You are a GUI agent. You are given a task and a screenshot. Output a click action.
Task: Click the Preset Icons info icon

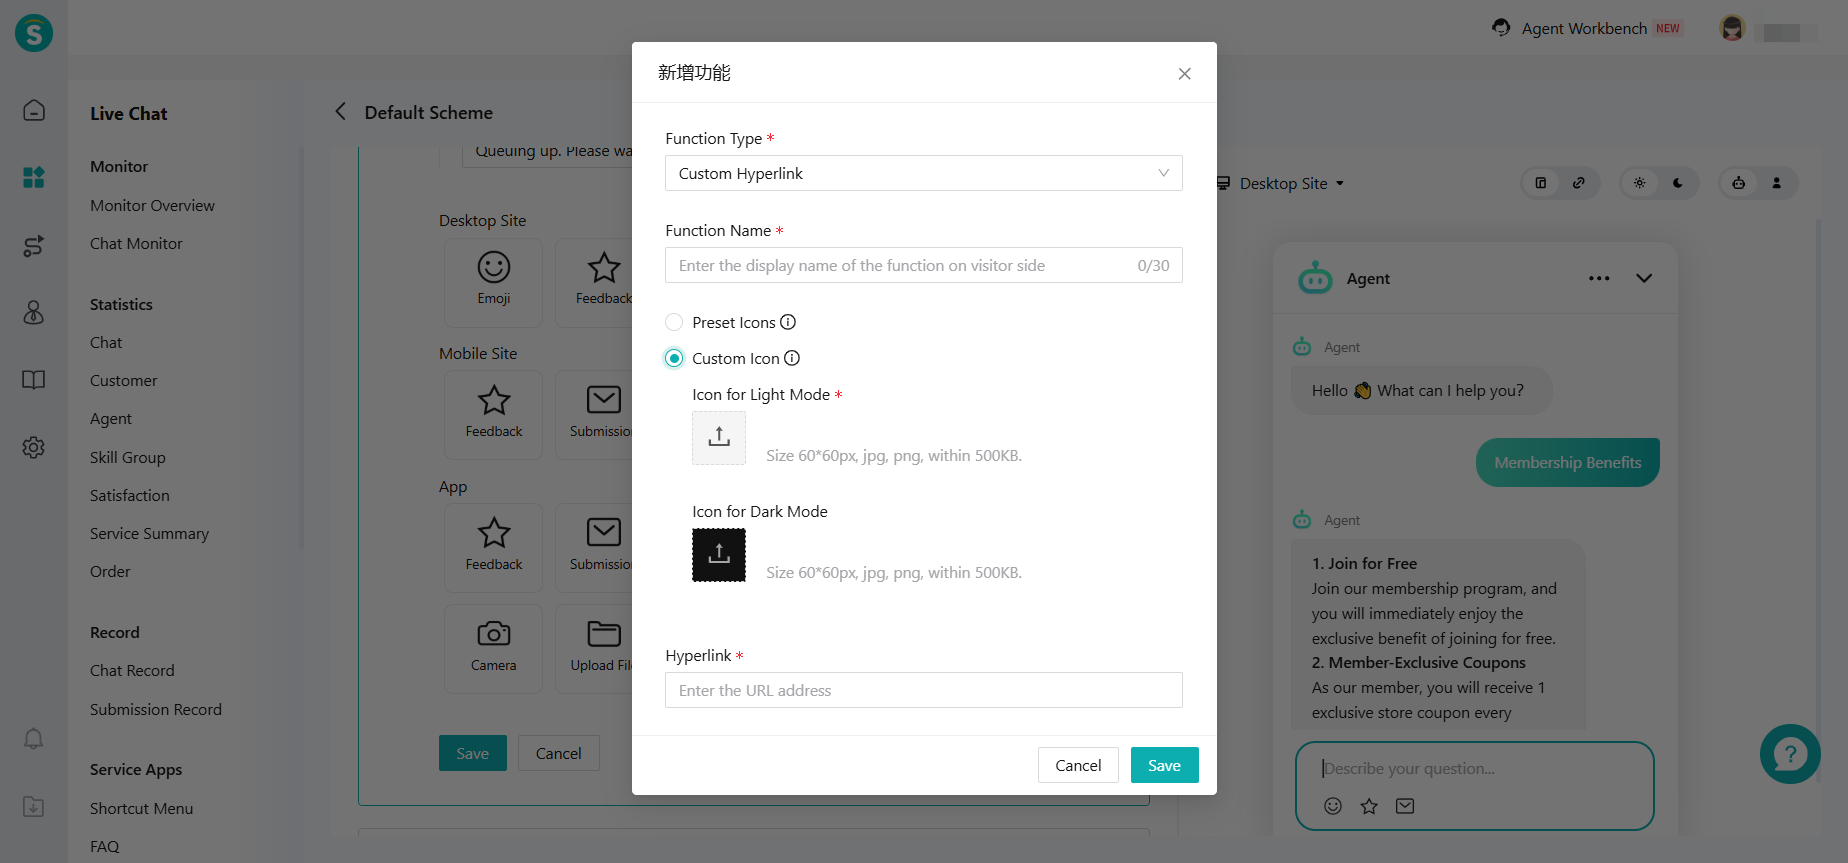click(788, 322)
